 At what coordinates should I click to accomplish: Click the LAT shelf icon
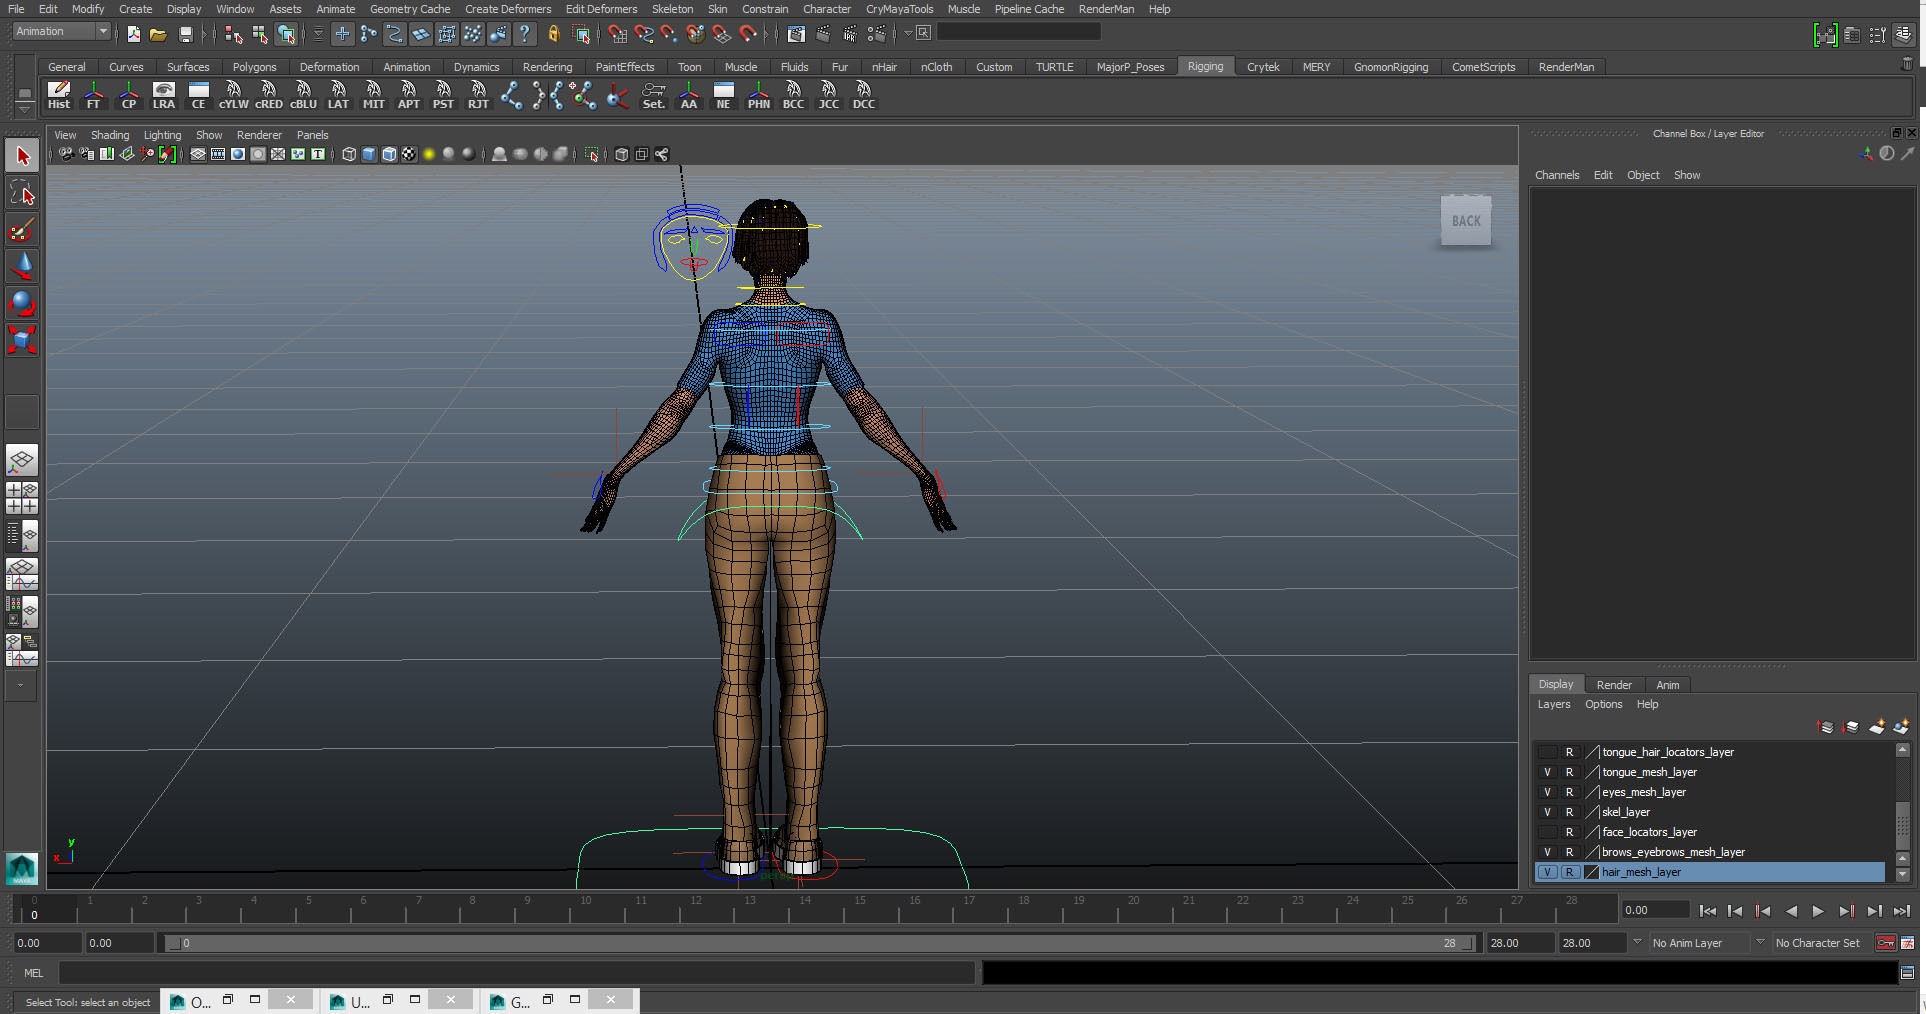tap(339, 95)
